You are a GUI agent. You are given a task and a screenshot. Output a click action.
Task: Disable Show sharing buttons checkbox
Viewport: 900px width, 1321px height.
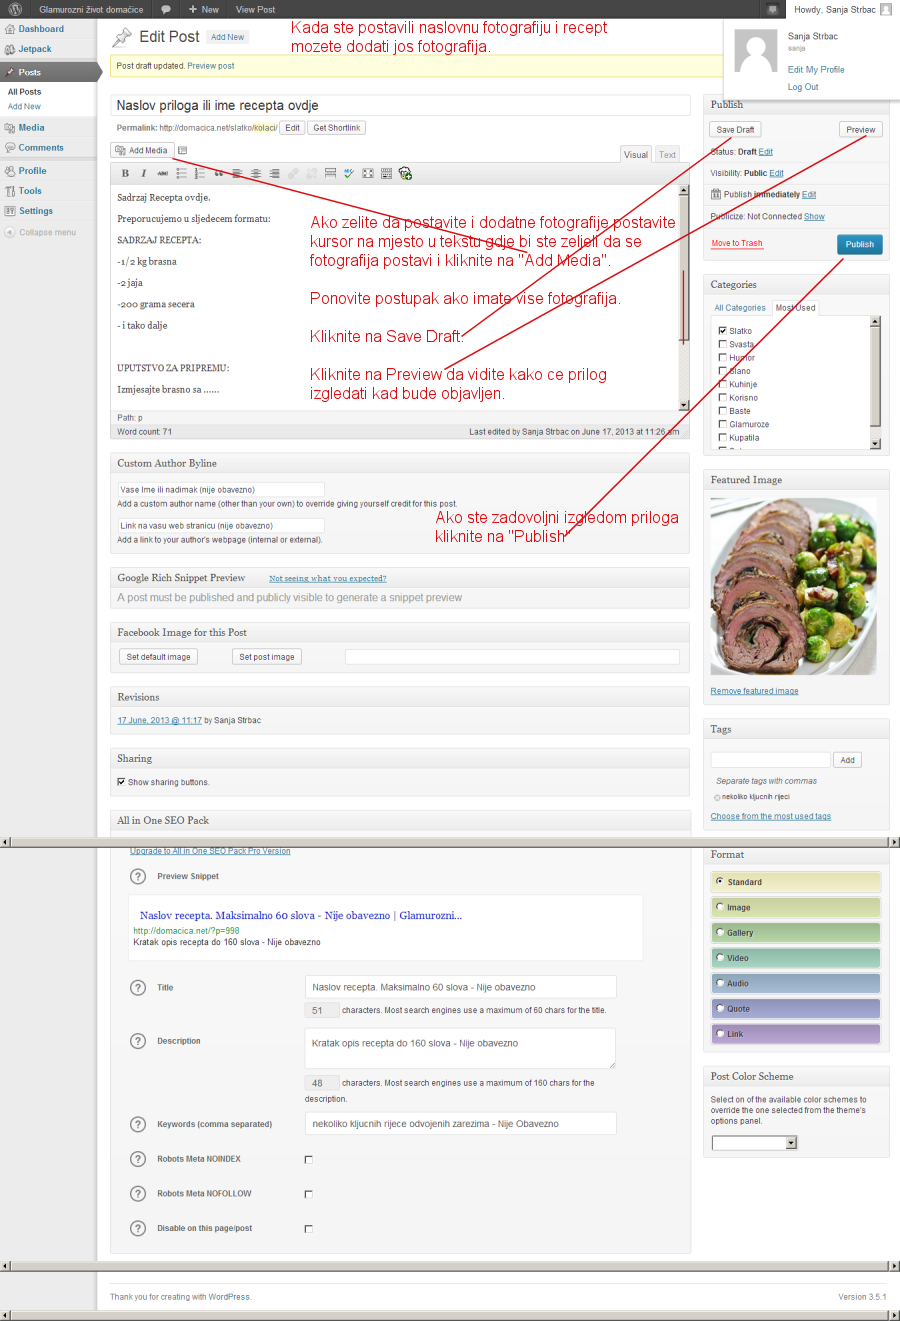pyautogui.click(x=121, y=782)
